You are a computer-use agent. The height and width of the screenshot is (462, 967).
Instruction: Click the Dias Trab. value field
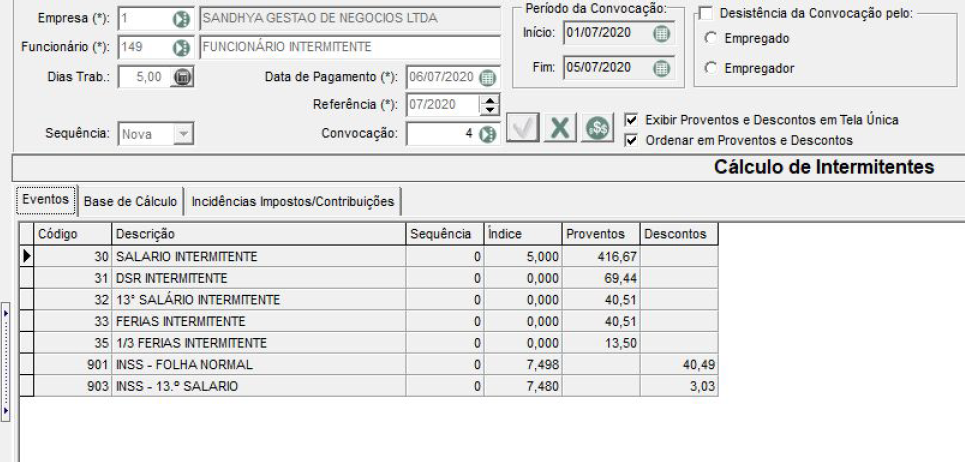click(144, 77)
